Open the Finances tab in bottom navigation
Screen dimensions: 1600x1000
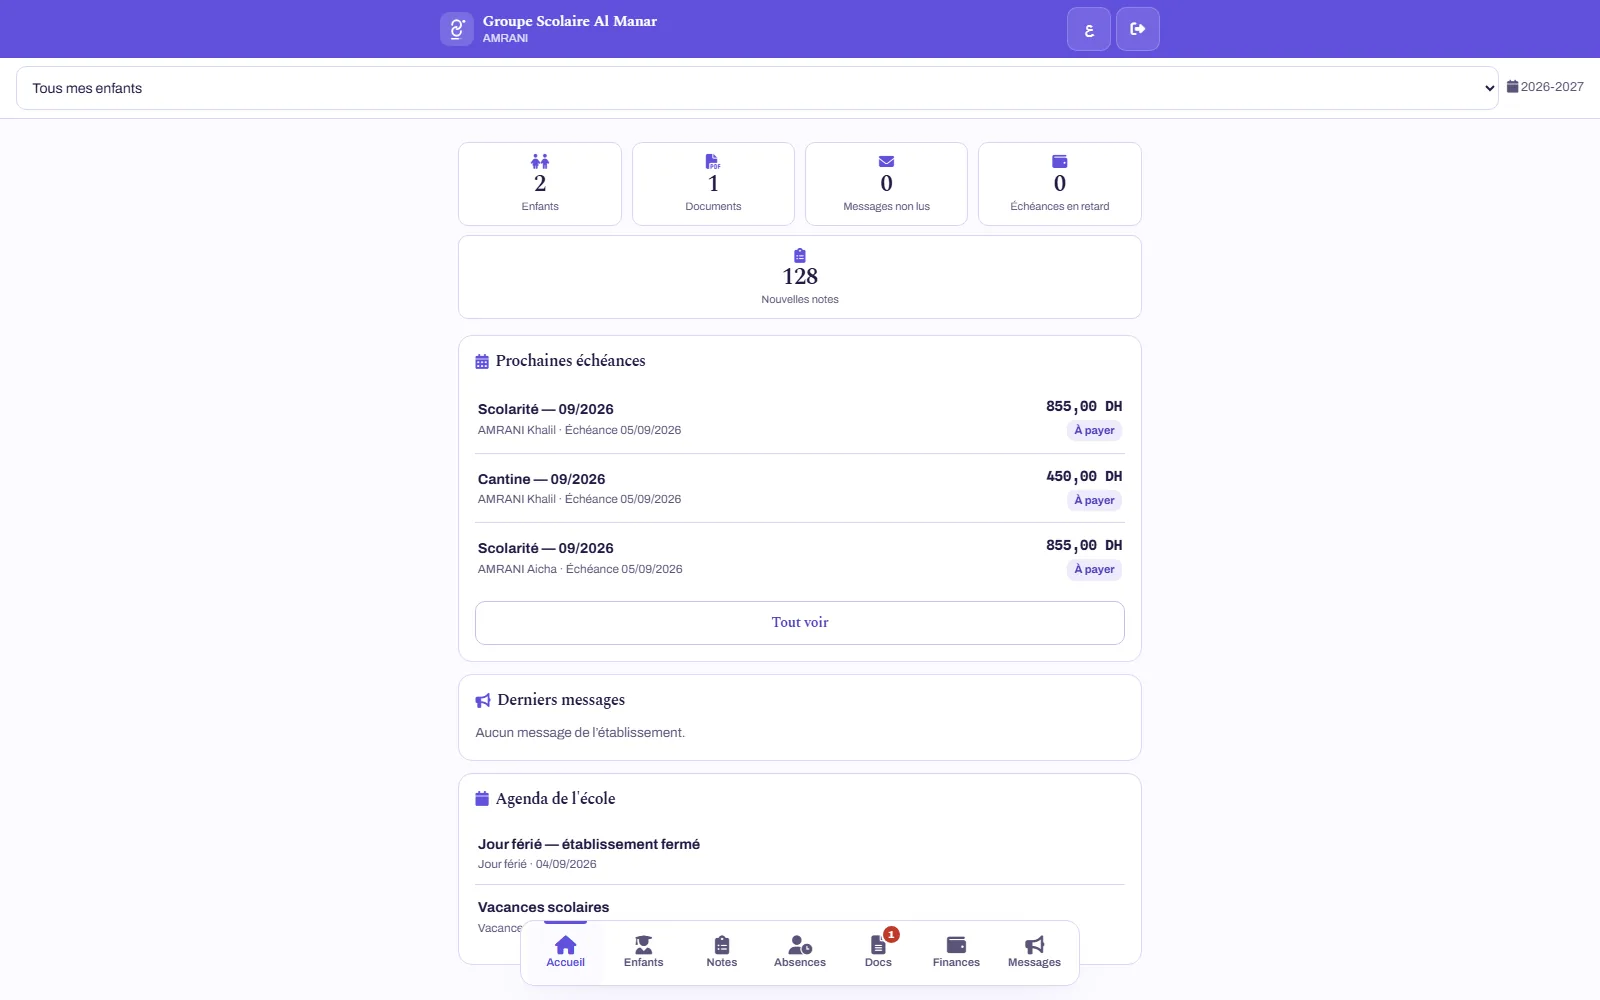click(956, 951)
